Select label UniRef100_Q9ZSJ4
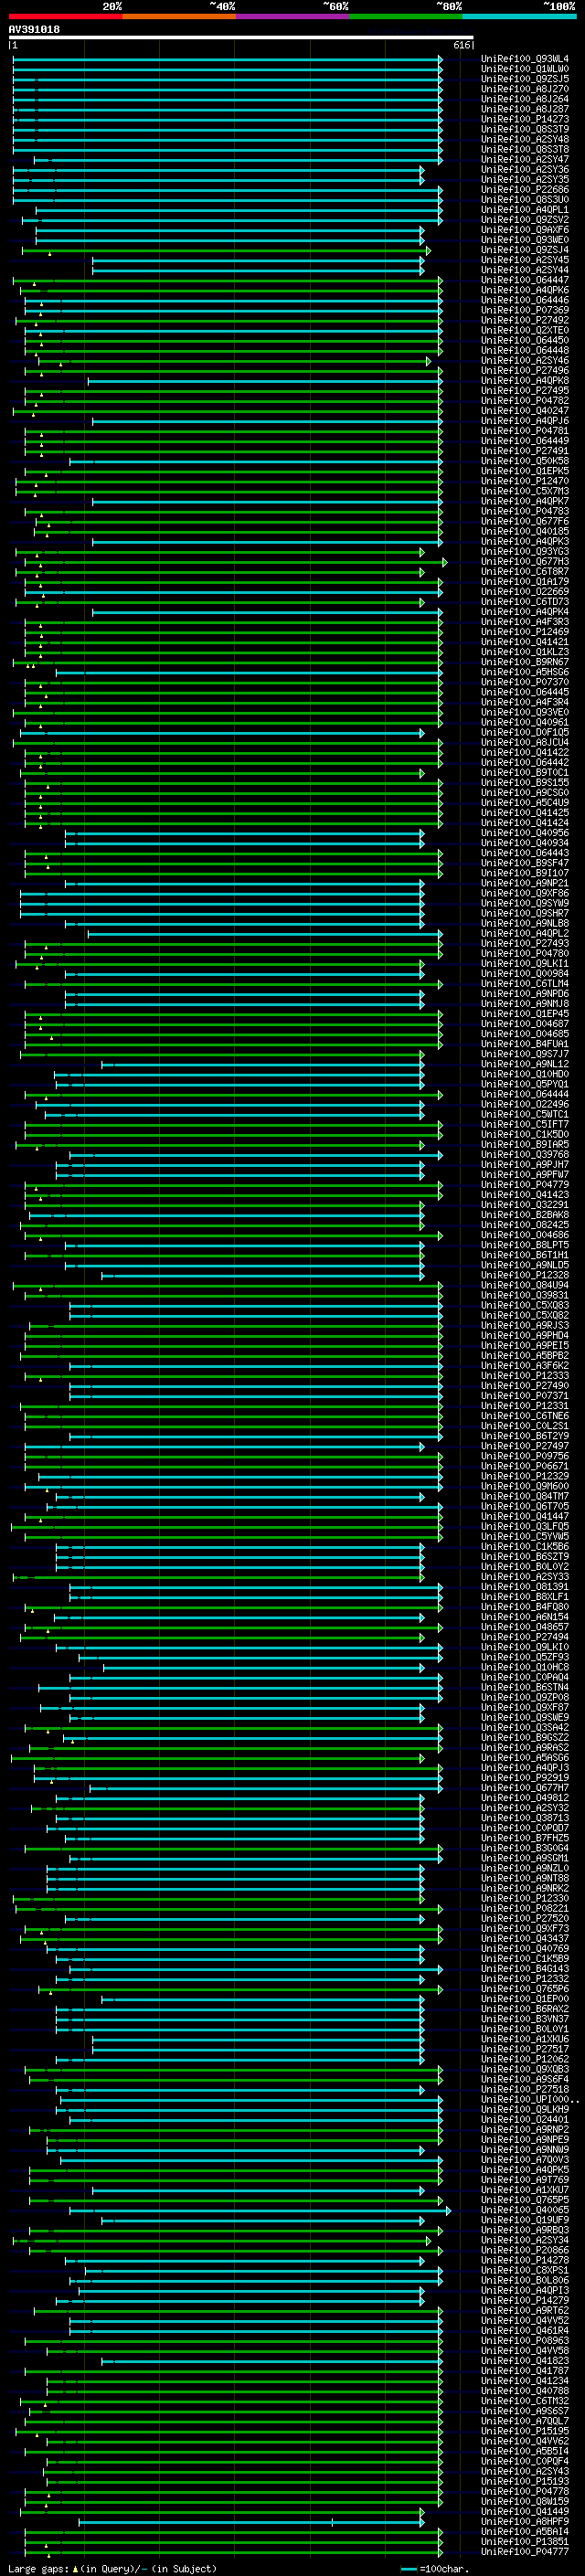585x2576 pixels. point(525,250)
